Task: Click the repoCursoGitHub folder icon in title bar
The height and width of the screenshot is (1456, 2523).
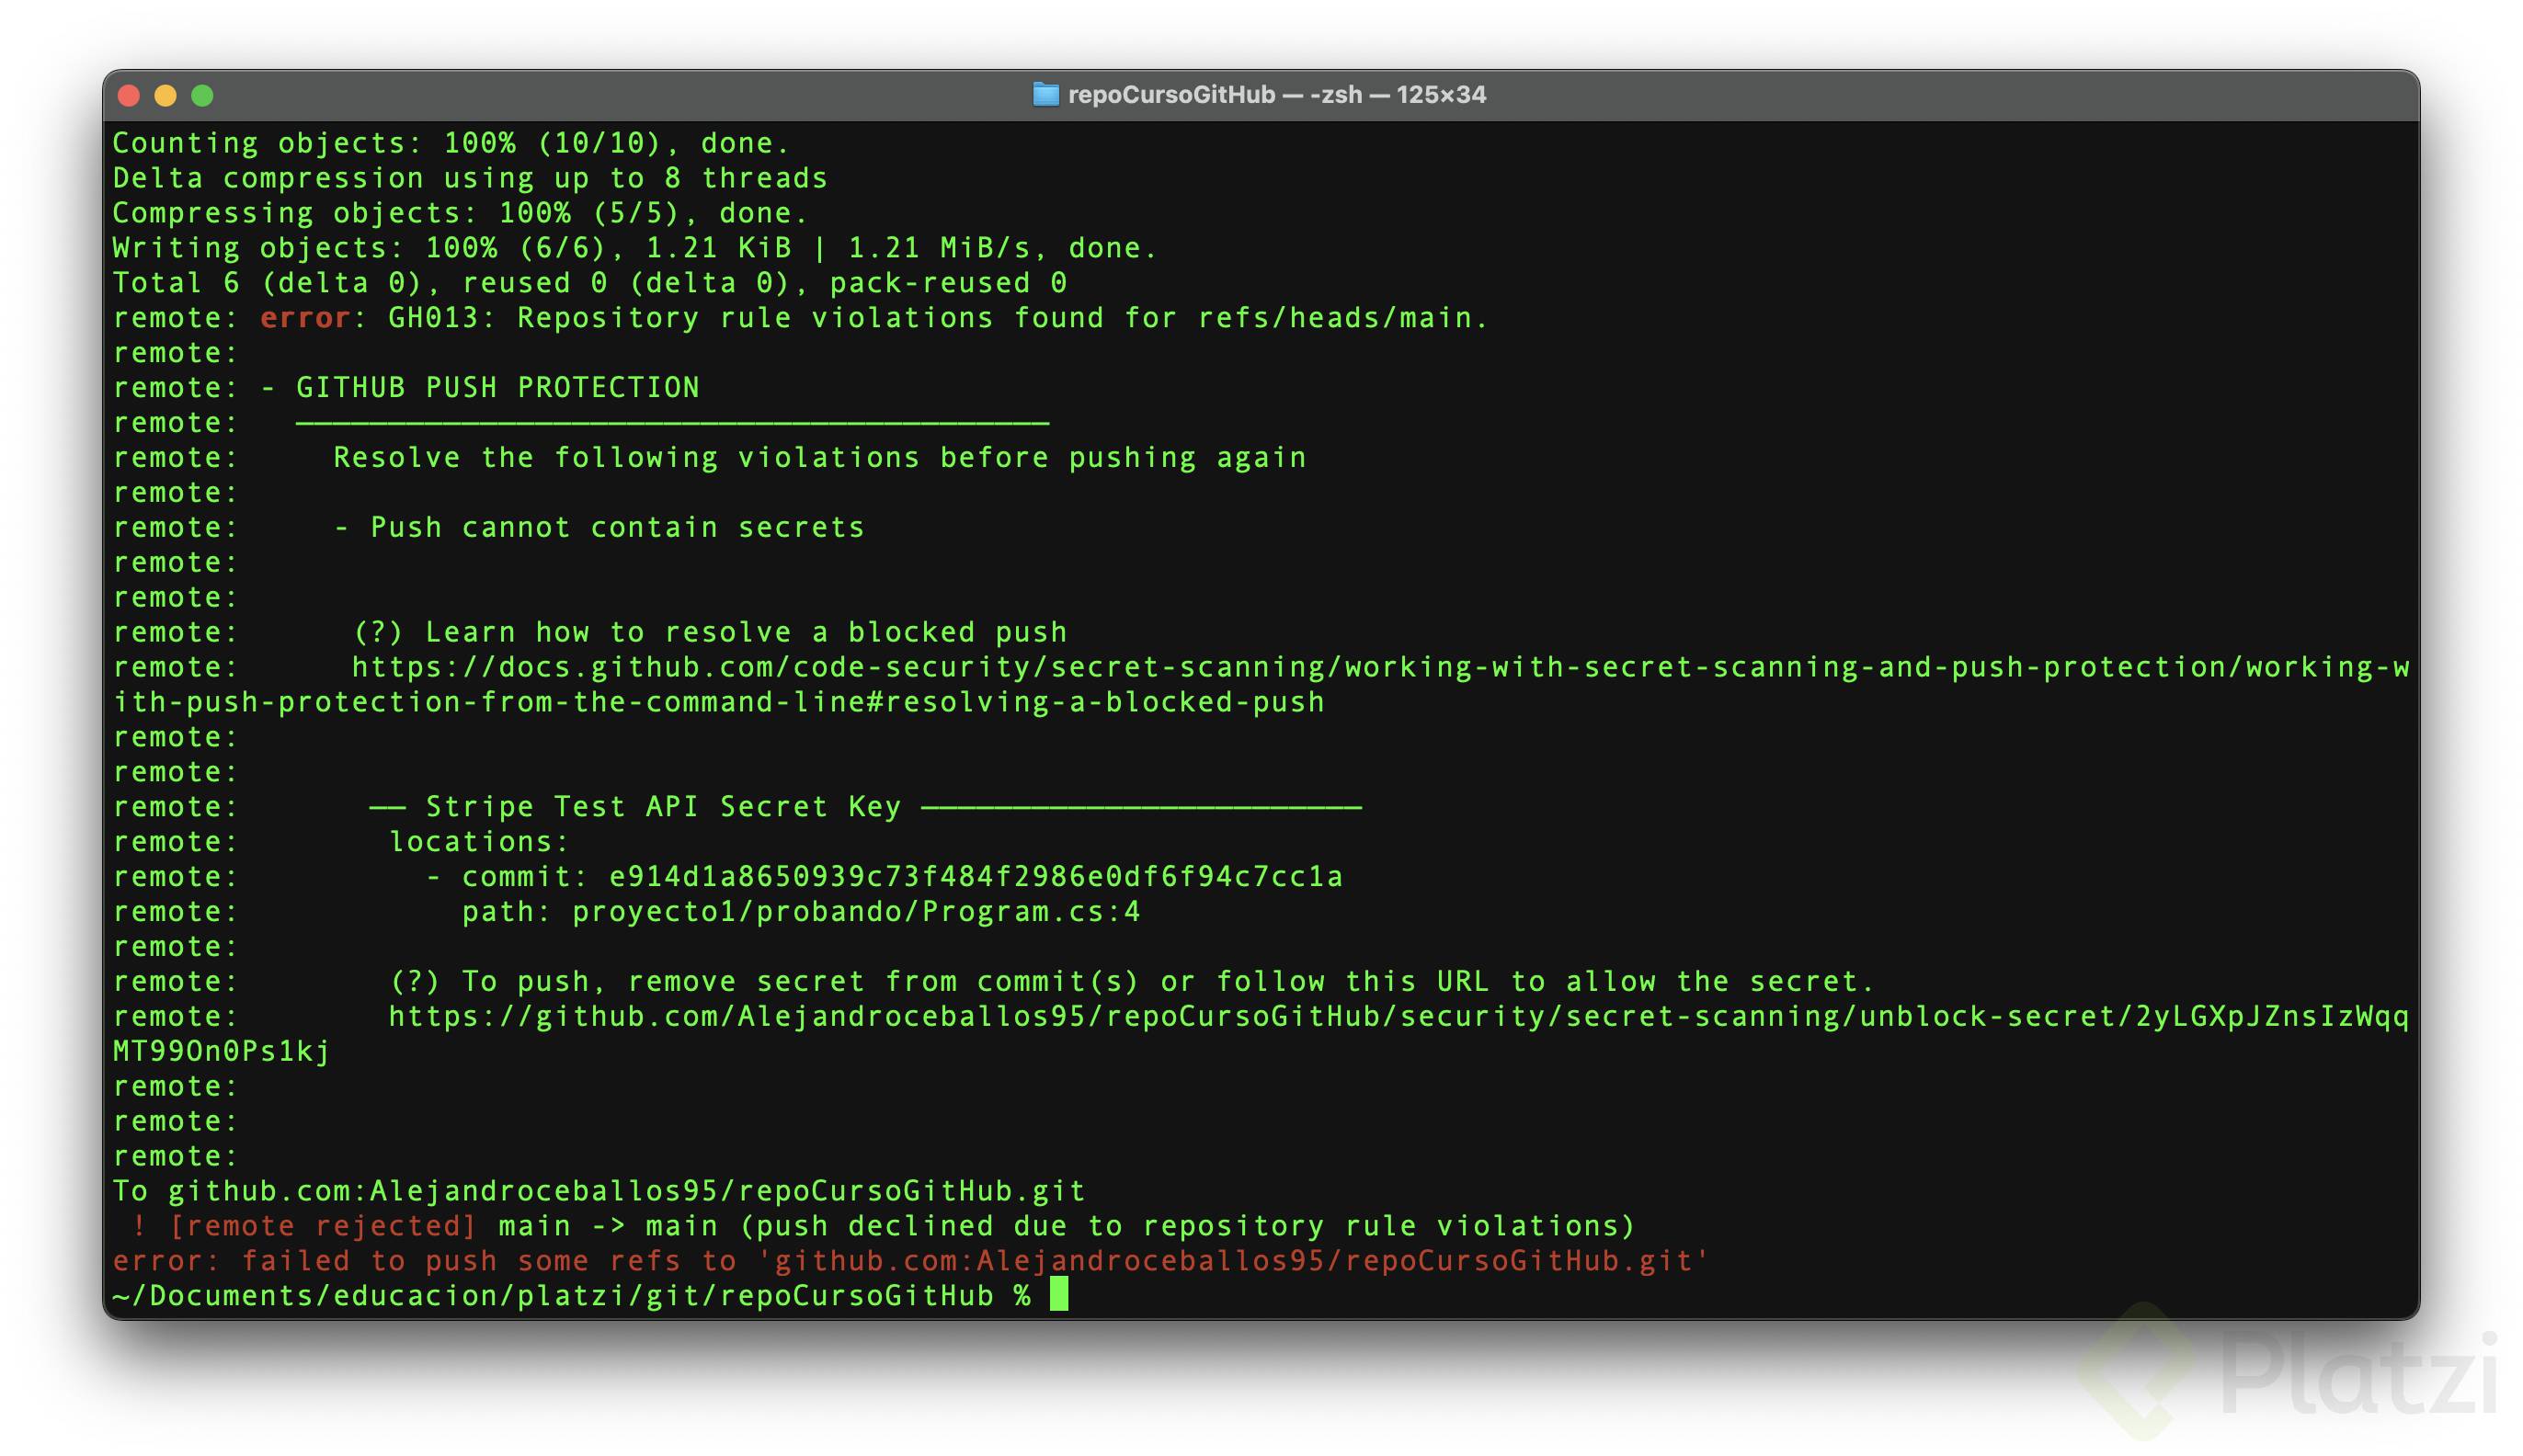Action: coord(1045,95)
